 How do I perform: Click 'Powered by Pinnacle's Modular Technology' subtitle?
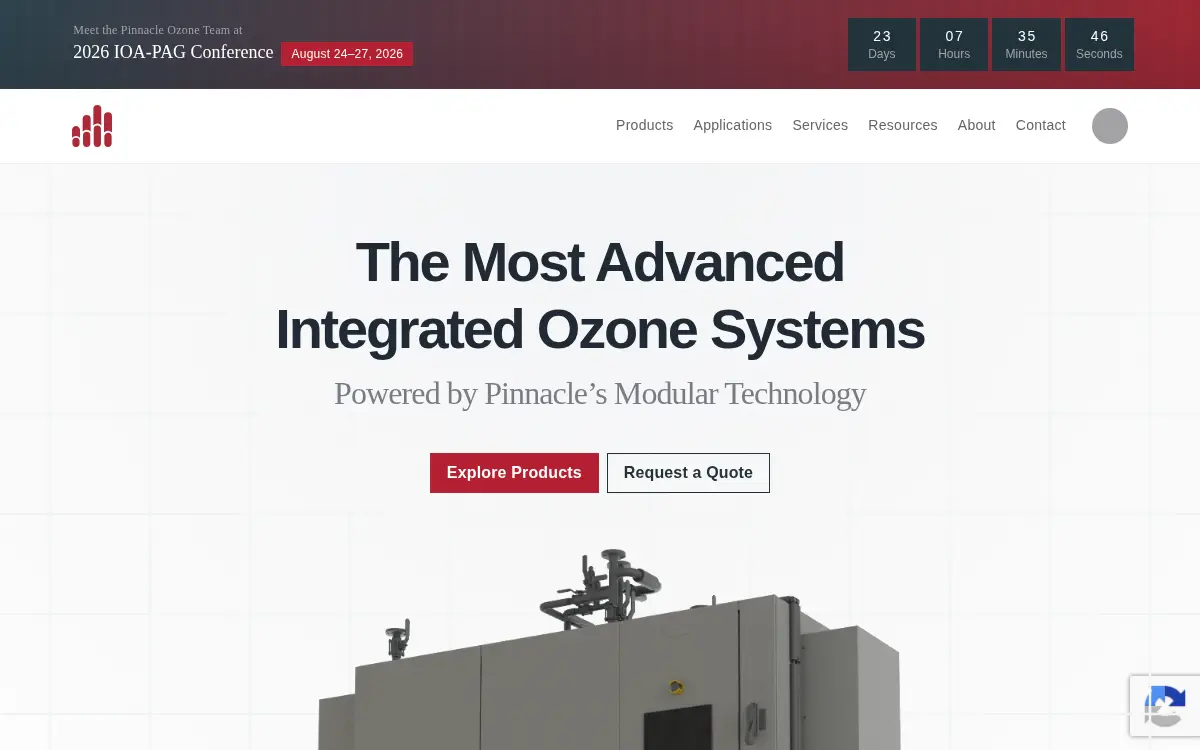600,394
